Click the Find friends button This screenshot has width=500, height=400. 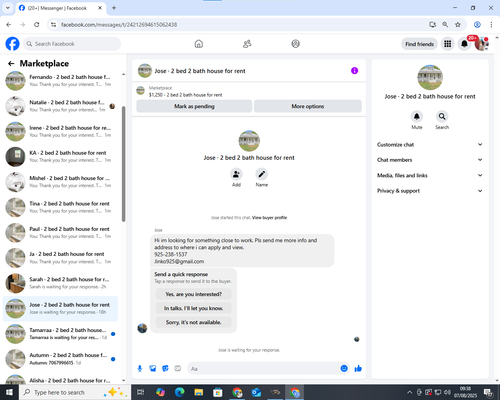click(x=419, y=44)
